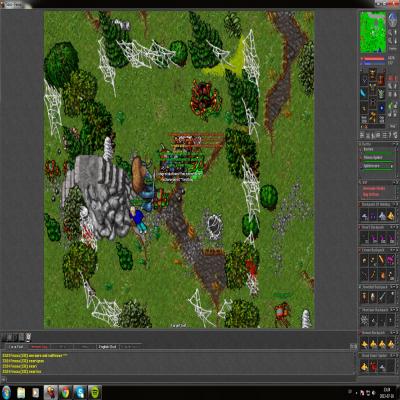
Task: Click the white highlighted icon above chat tabs
Action: click(x=28, y=337)
